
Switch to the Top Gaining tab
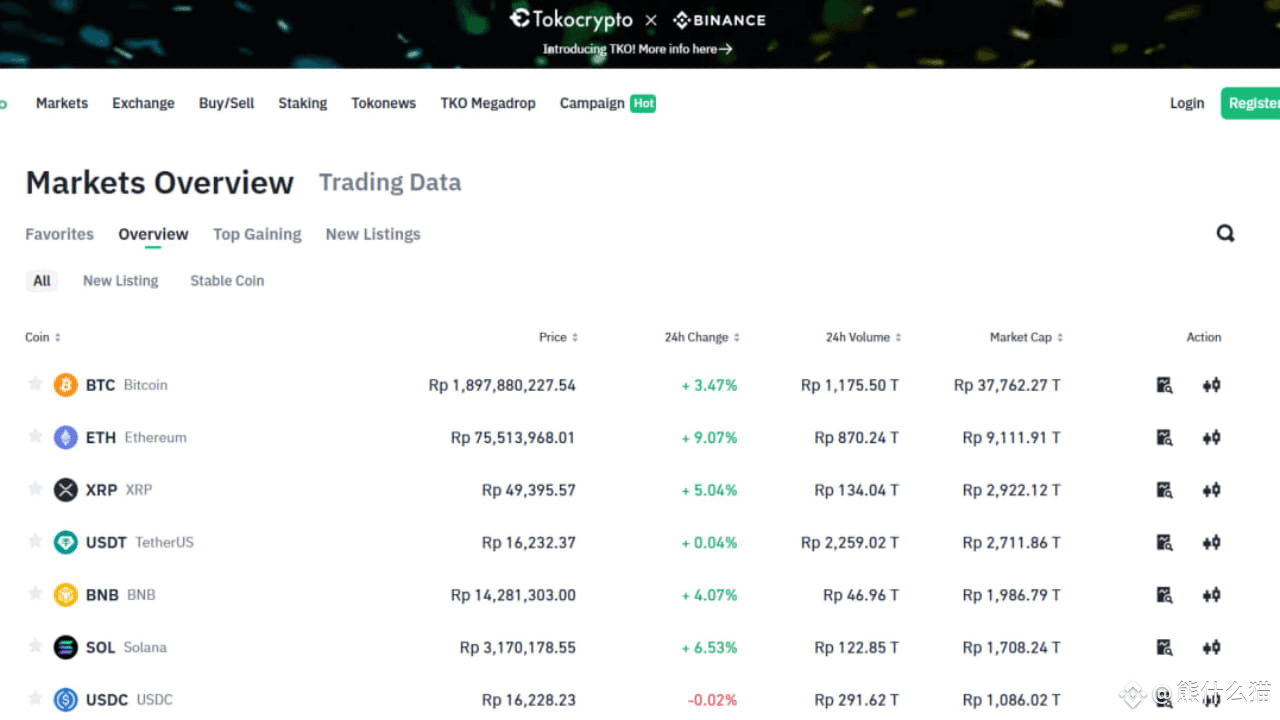click(x=257, y=234)
